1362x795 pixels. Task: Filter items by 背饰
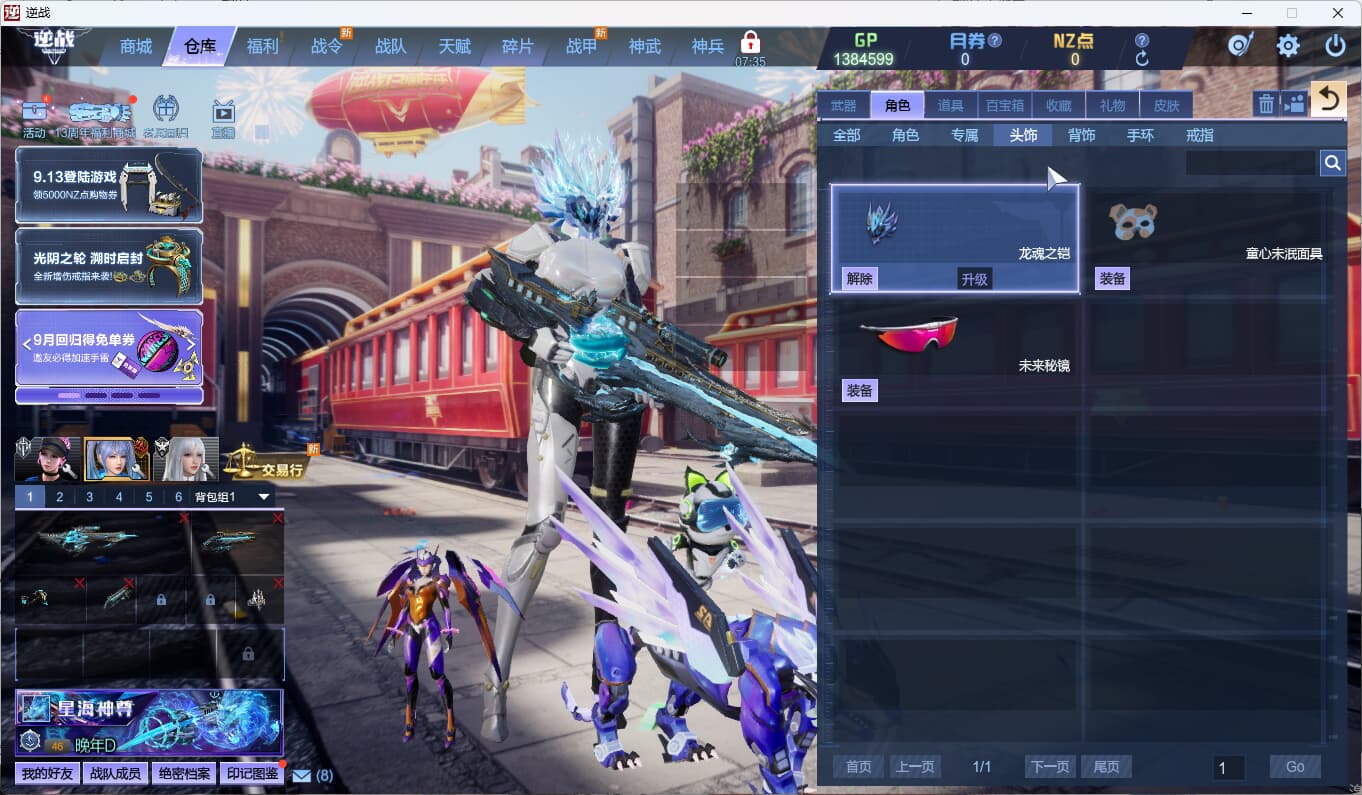click(1082, 135)
